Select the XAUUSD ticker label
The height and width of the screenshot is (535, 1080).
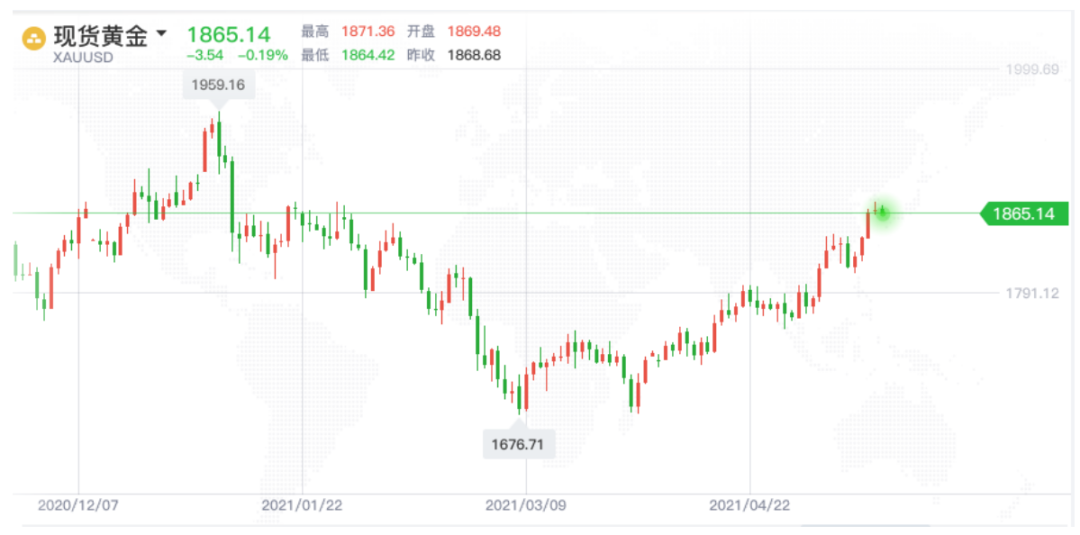click(83, 57)
